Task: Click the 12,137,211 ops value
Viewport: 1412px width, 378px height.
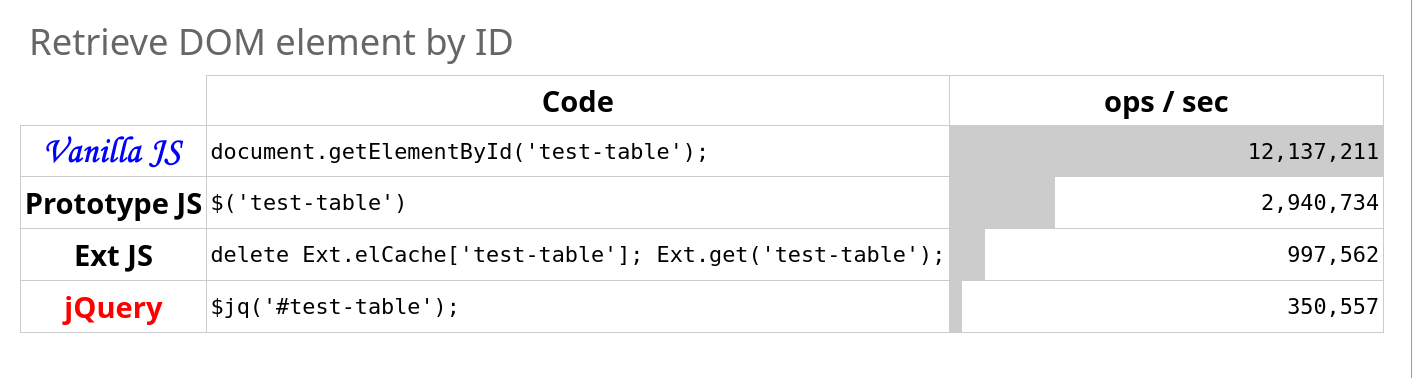Action: 1313,152
